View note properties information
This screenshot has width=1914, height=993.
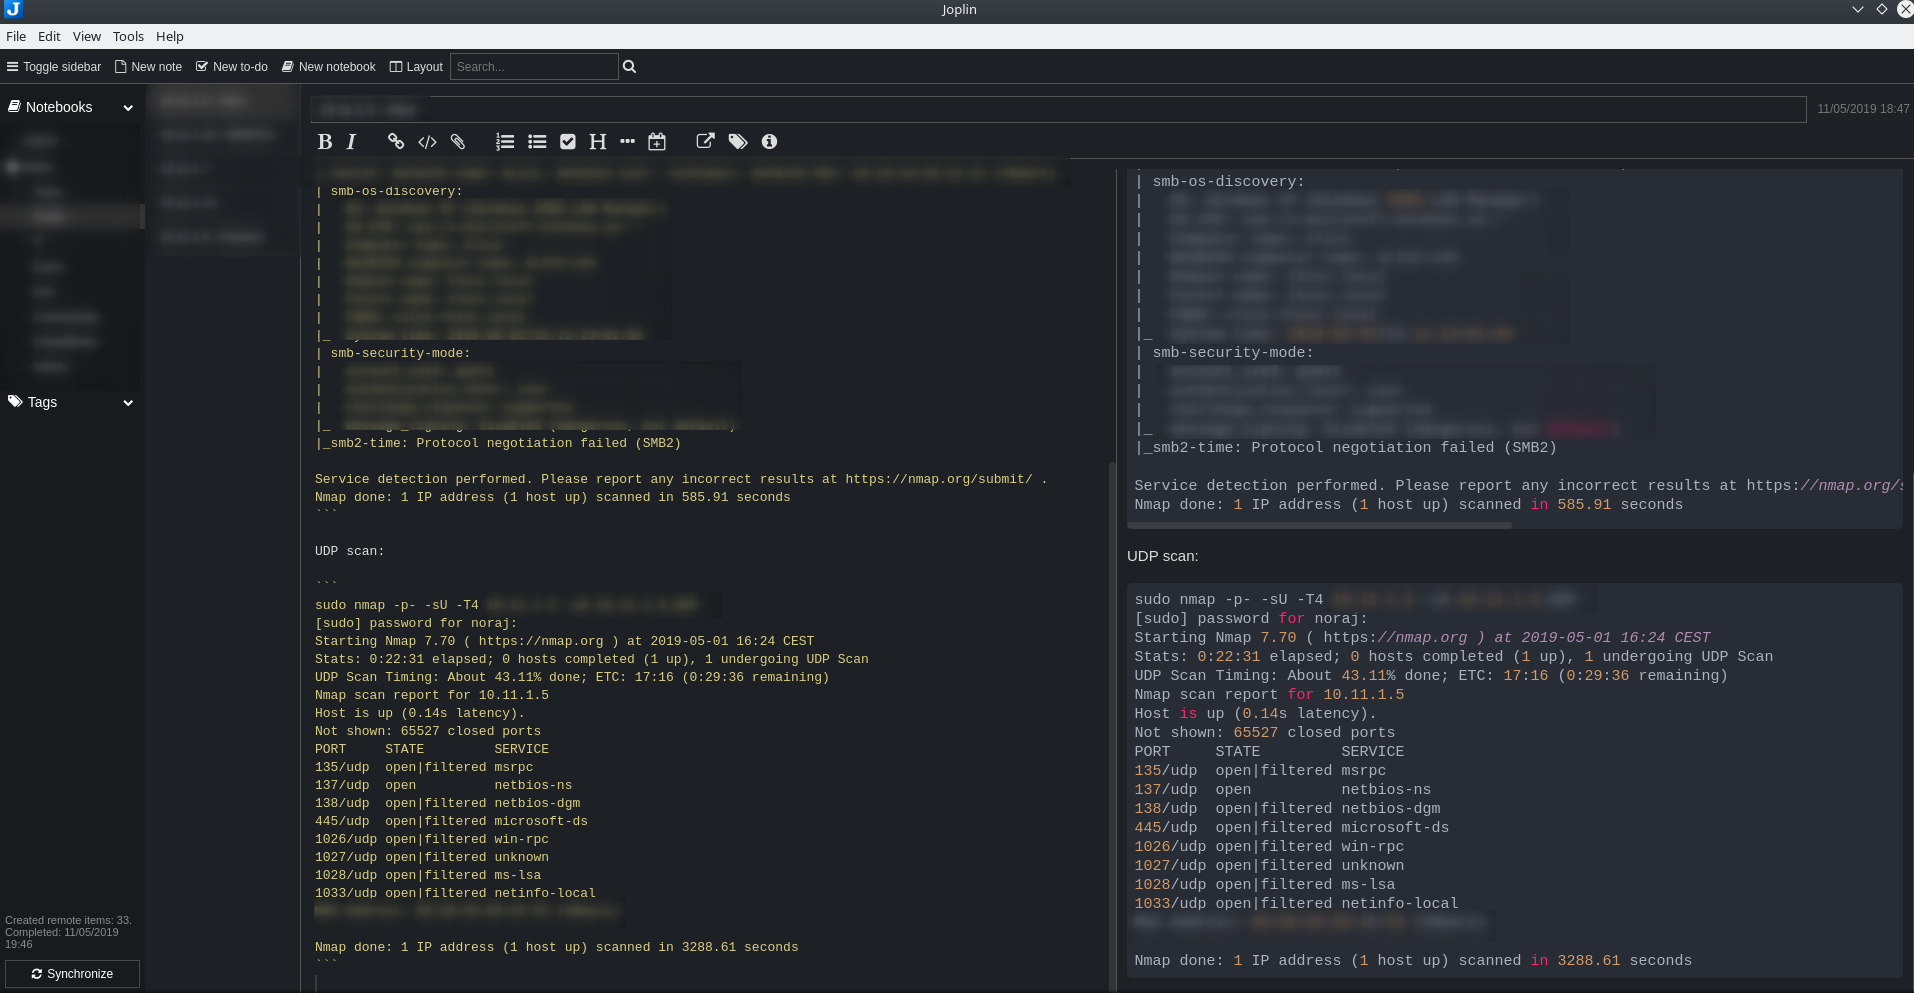coord(769,141)
